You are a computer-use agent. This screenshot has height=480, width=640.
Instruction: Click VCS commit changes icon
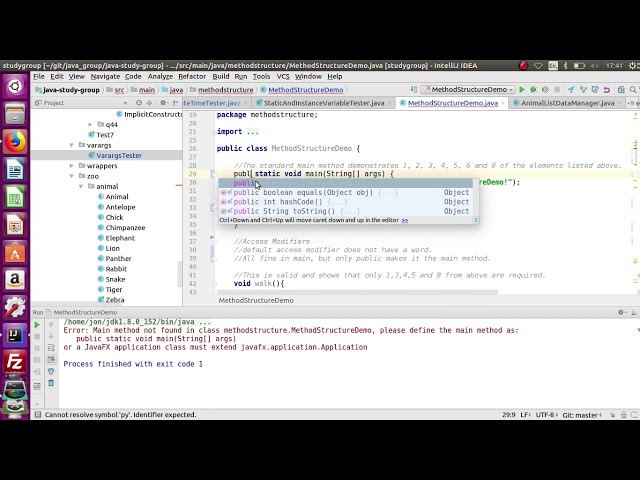[583, 89]
